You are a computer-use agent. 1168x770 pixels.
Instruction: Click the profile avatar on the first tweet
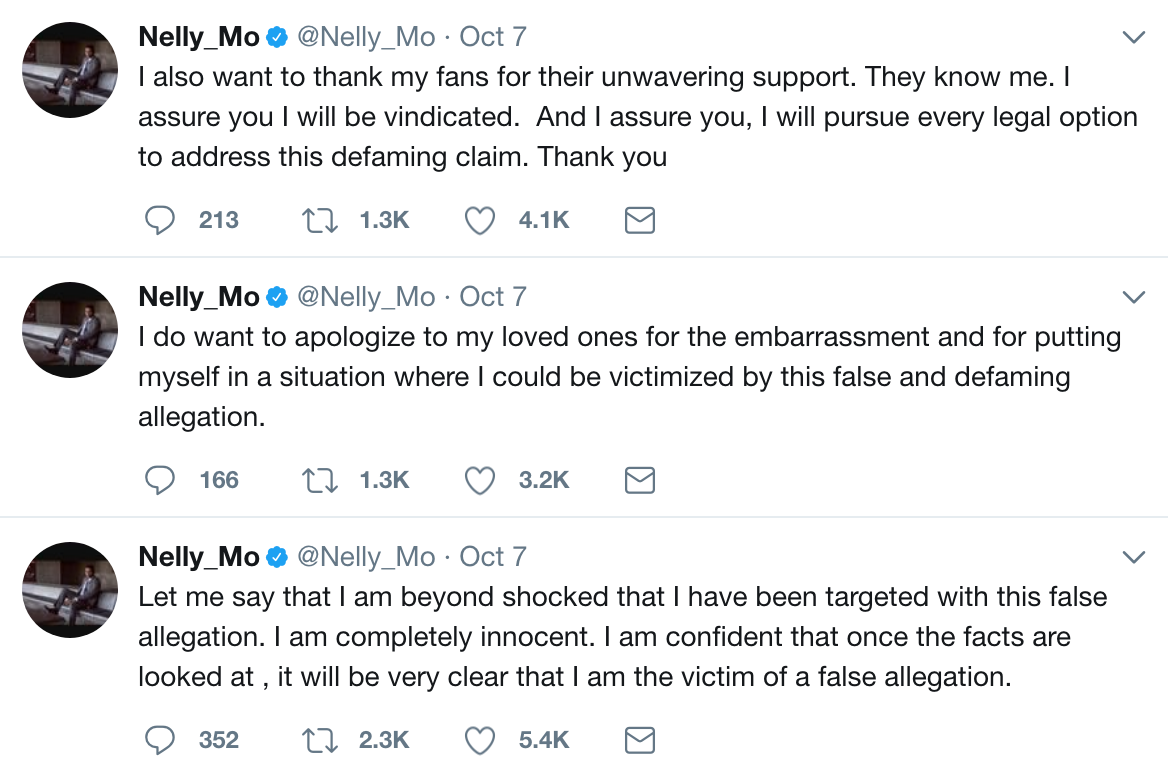[x=70, y=70]
